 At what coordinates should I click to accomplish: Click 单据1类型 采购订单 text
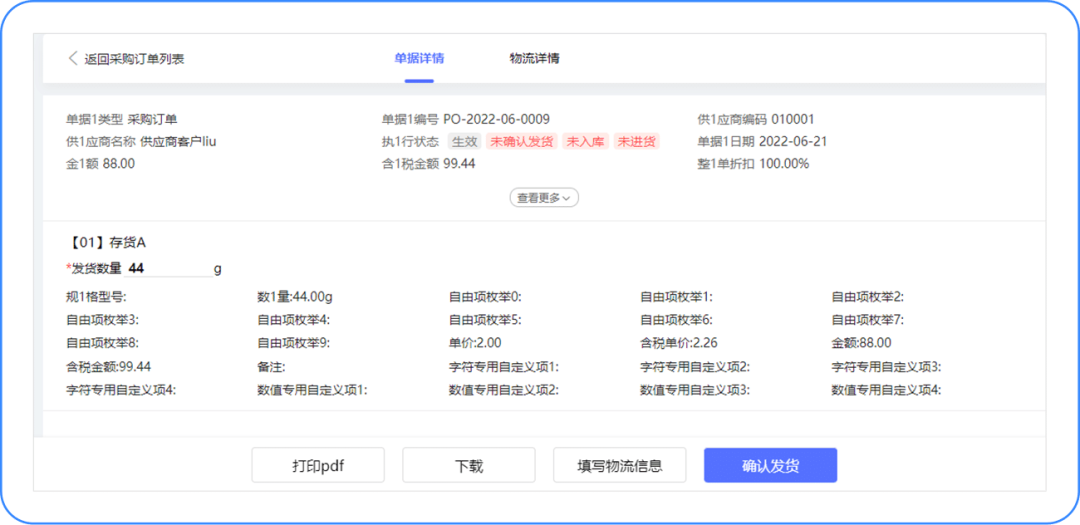122,119
